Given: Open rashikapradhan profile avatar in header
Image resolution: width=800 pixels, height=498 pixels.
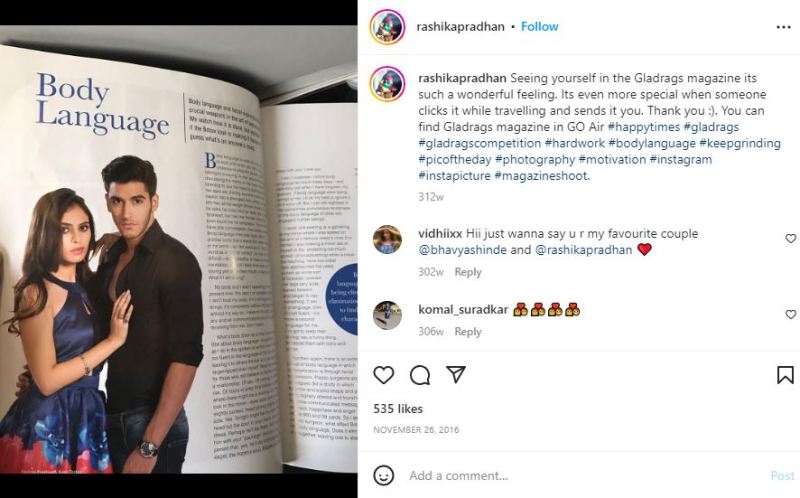Looking at the screenshot, I should [387, 27].
